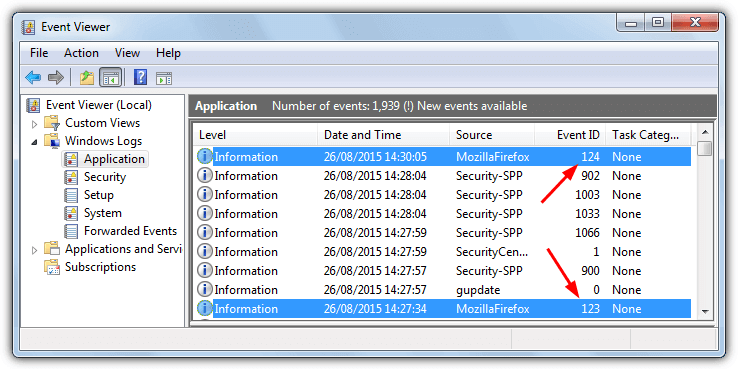The height and width of the screenshot is (369, 738).
Task: Click the Event ID 1066 cell
Action: [x=587, y=233]
